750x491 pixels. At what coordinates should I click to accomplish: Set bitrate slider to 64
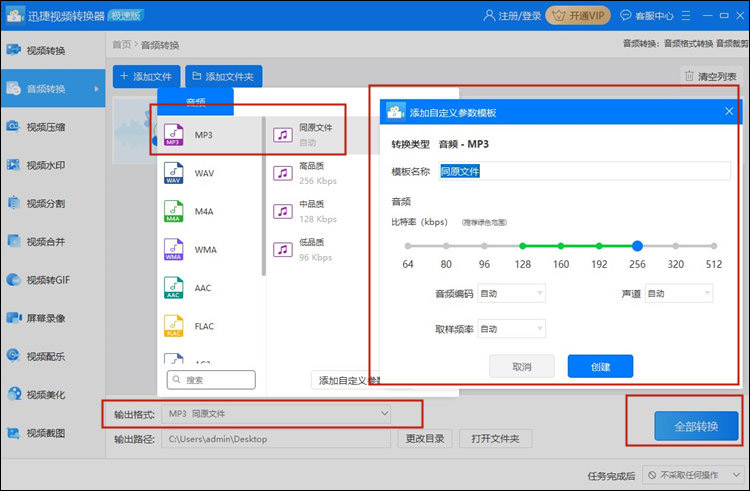(408, 246)
